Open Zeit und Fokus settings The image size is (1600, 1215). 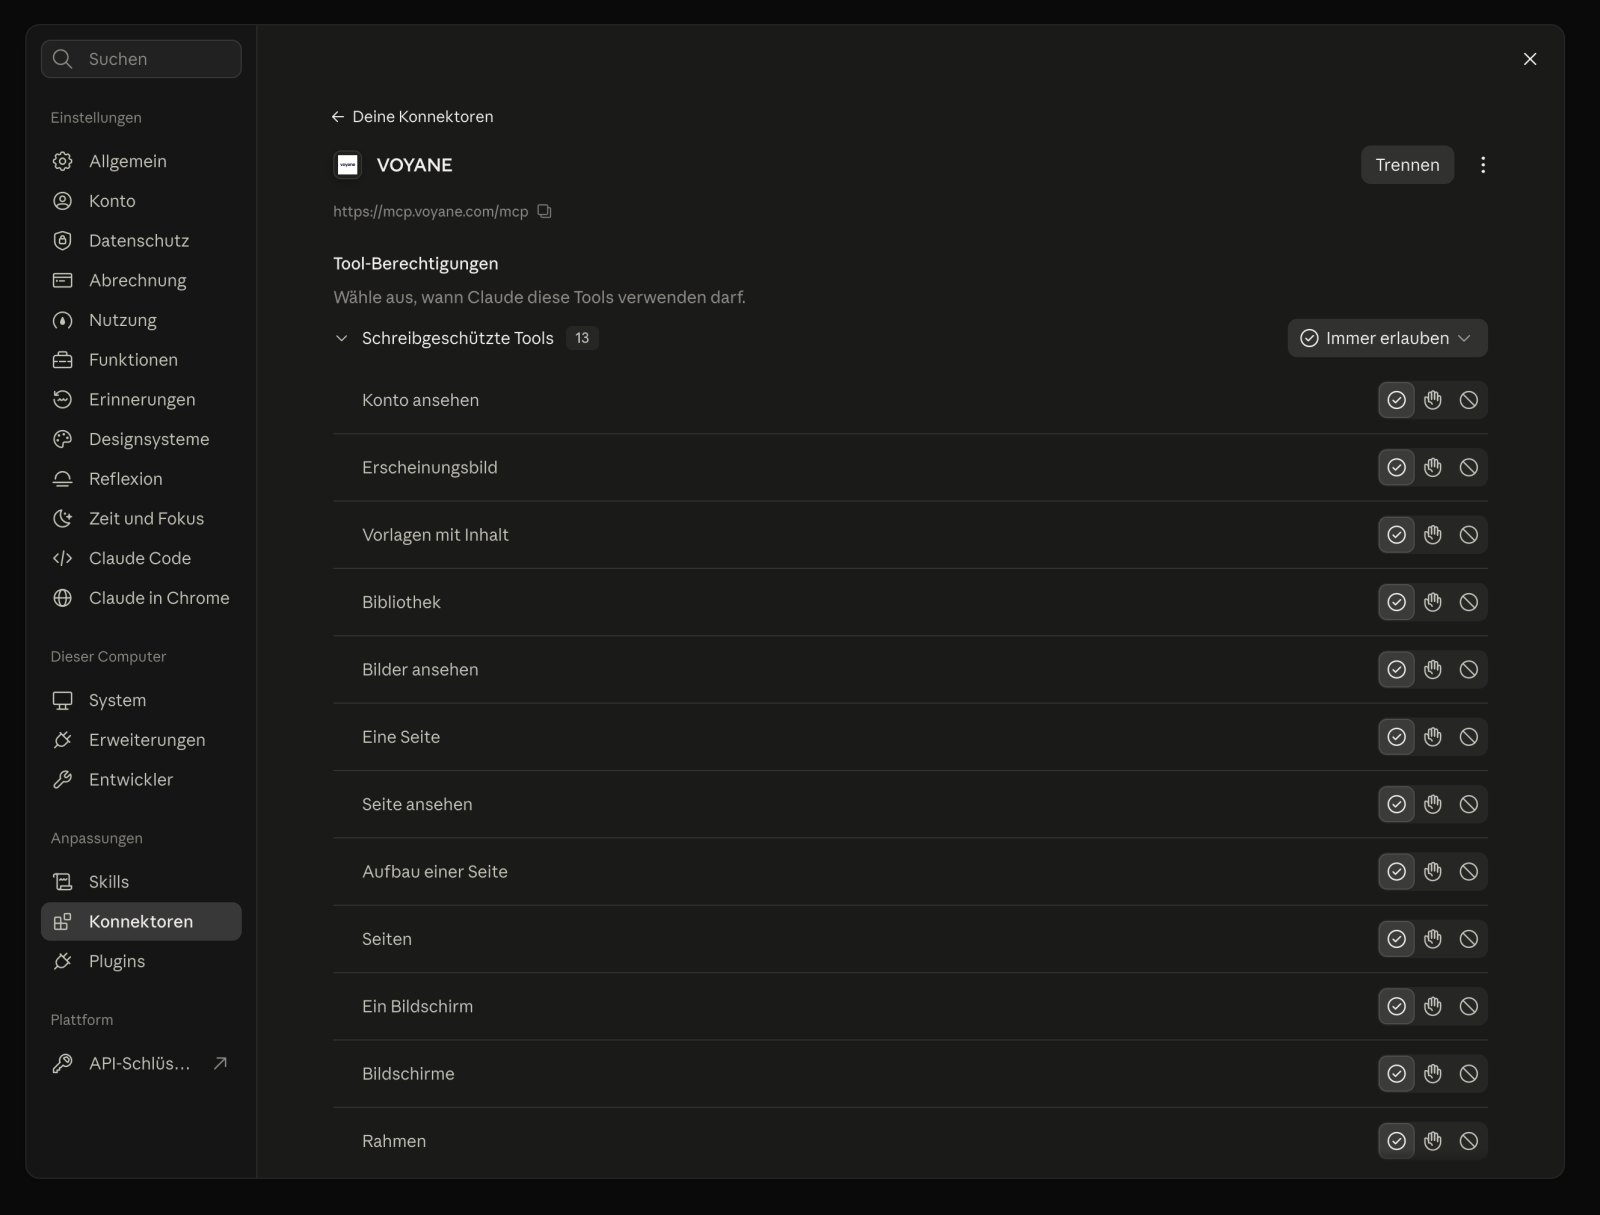[x=141, y=518]
